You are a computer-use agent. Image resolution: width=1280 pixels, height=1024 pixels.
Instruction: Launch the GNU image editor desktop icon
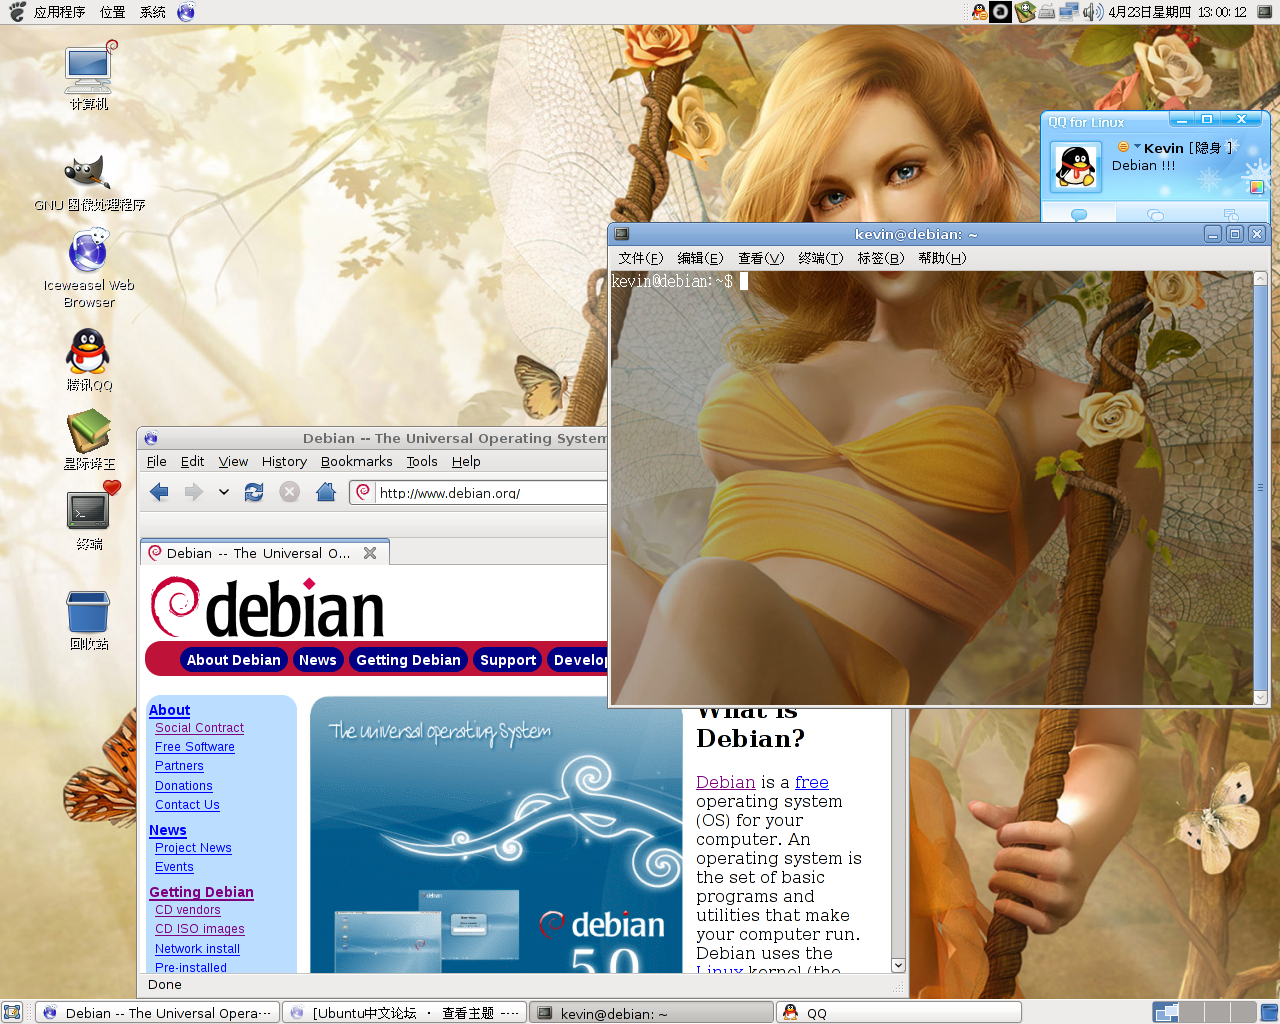tap(89, 183)
